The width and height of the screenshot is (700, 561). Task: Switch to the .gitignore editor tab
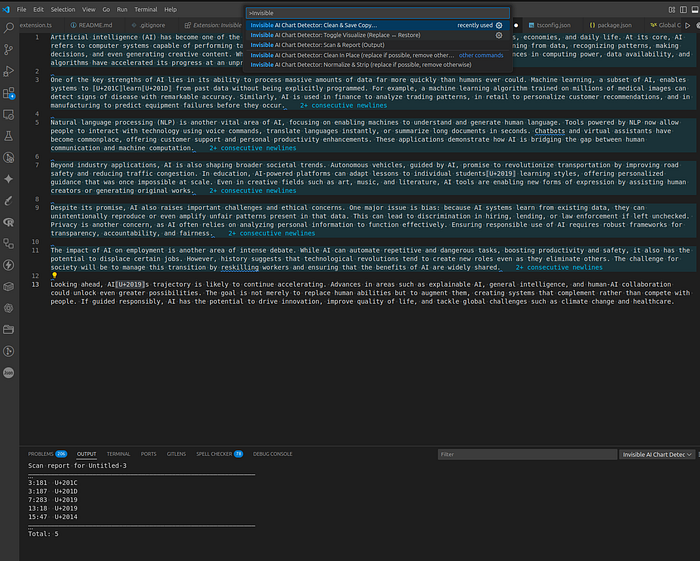tap(149, 25)
